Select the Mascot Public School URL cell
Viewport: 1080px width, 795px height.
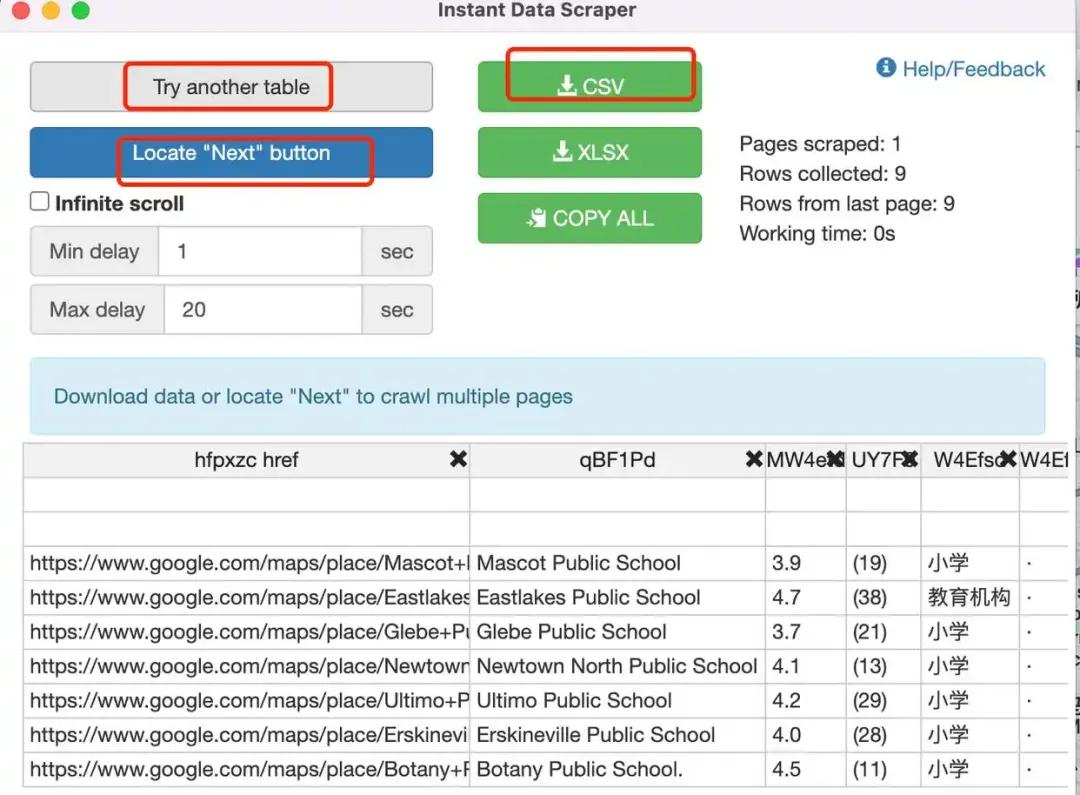[x=248, y=563]
